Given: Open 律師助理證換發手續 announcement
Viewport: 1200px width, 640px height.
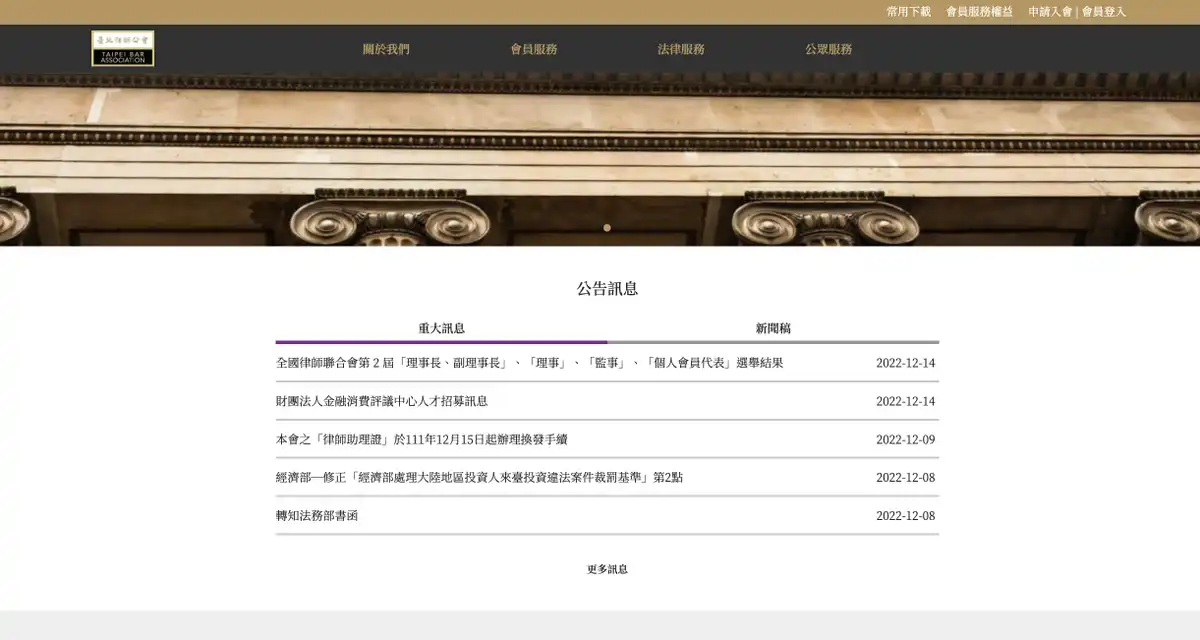Looking at the screenshot, I should (x=422, y=439).
